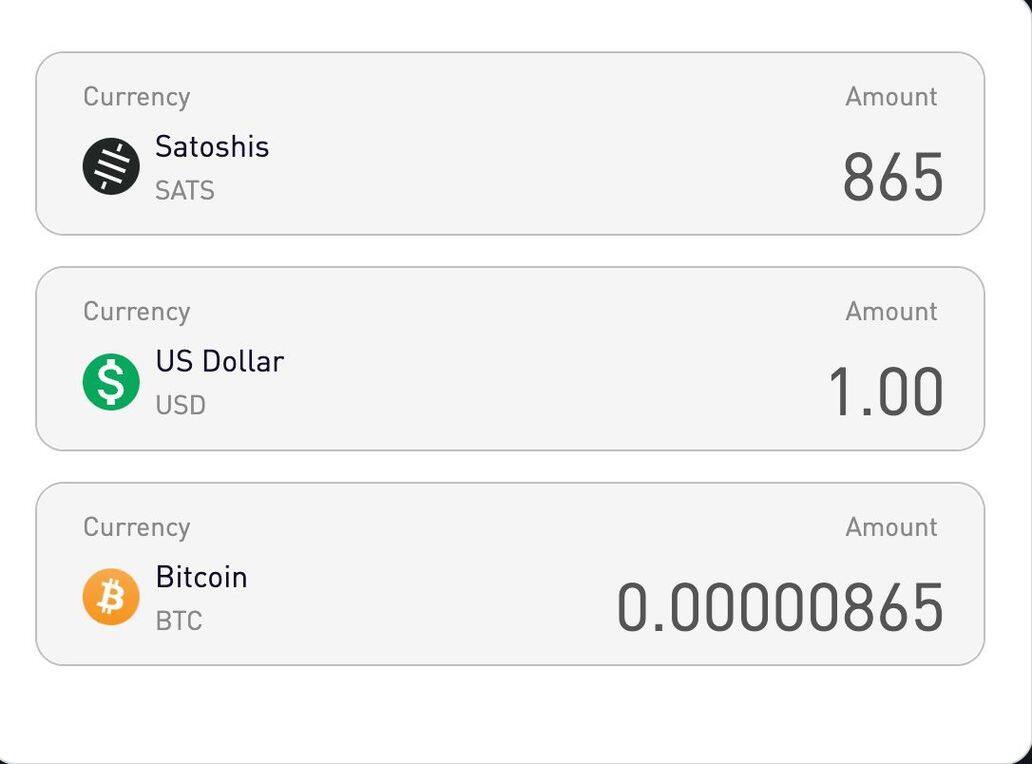The width and height of the screenshot is (1032, 764).
Task: Click the orange Bitcoin icon
Action: coord(111,597)
